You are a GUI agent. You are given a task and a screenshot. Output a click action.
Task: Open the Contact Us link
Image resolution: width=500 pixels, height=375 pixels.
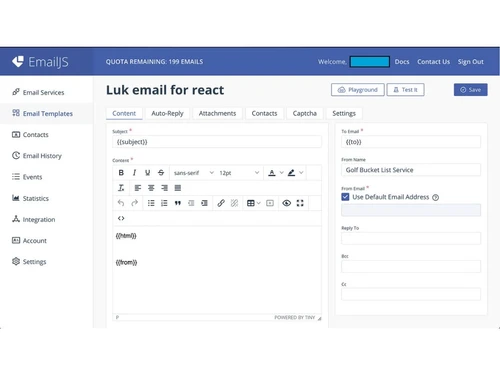tap(433, 62)
